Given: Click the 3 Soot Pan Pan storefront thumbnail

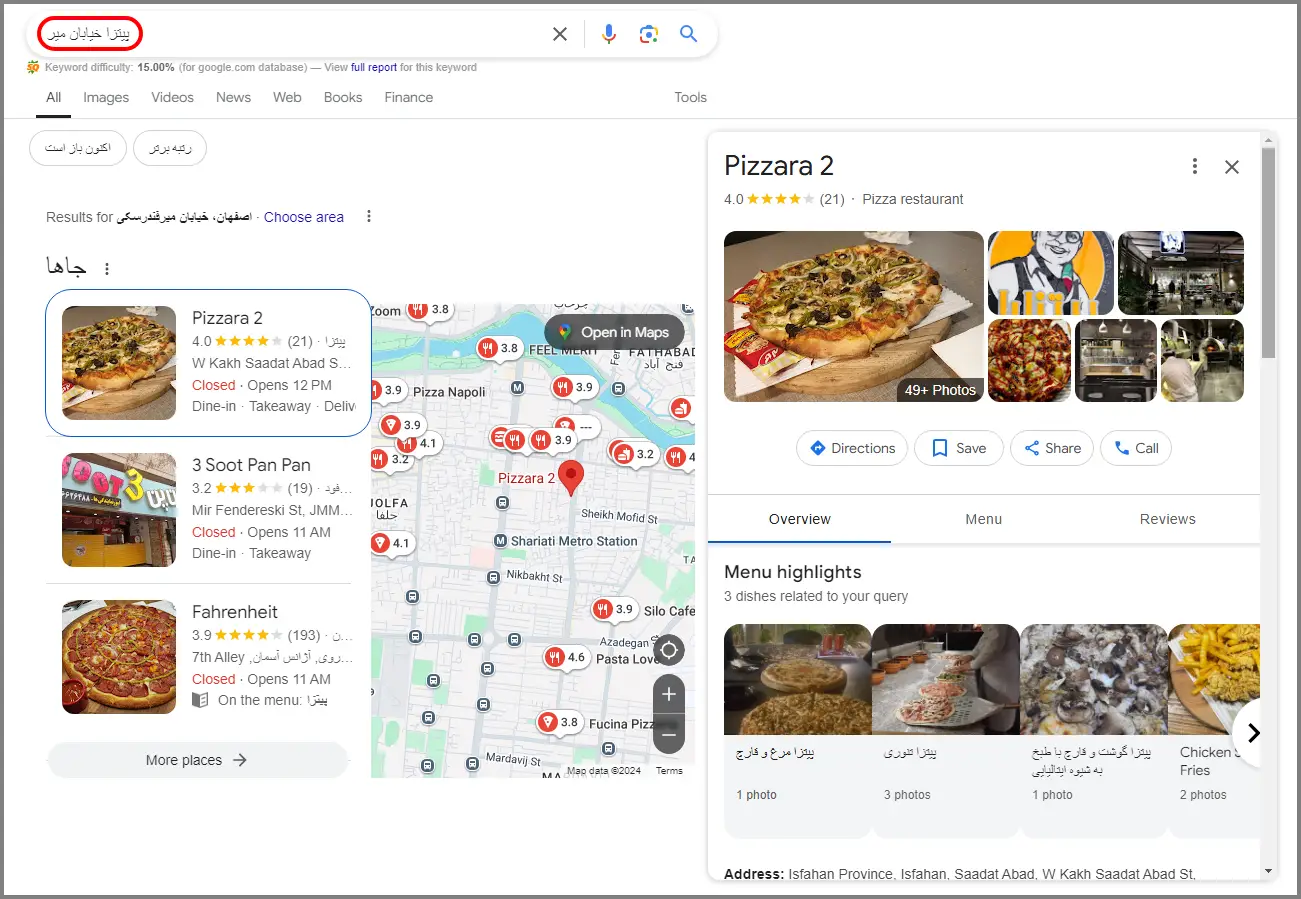Looking at the screenshot, I should 119,510.
